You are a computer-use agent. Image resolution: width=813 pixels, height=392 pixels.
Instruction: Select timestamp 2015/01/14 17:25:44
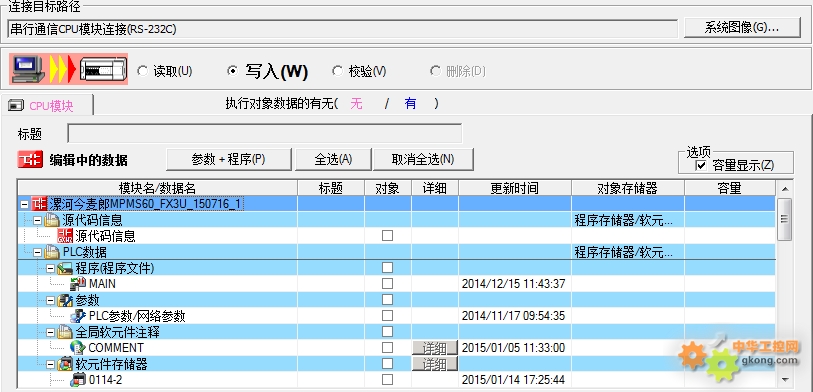point(513,380)
